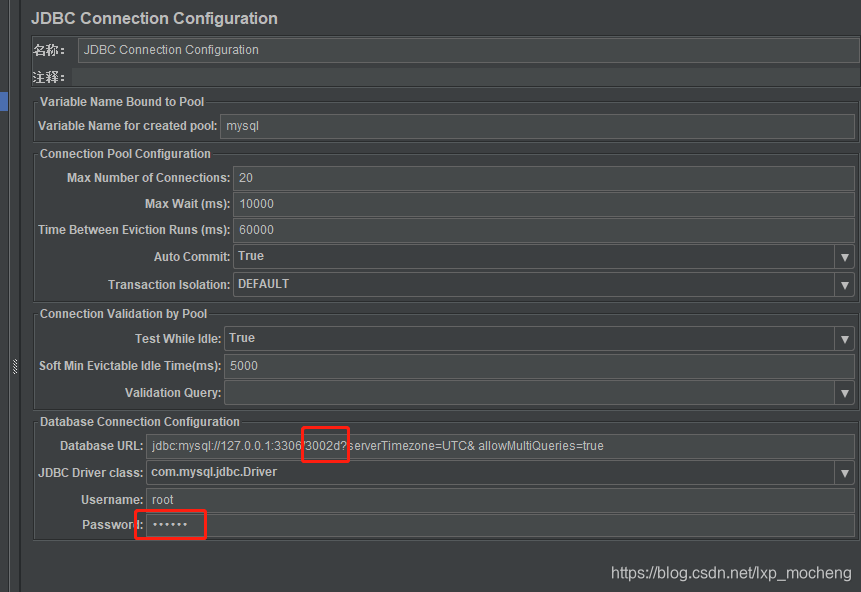Click the 名称 name input field
861x592 pixels.
(x=468, y=50)
